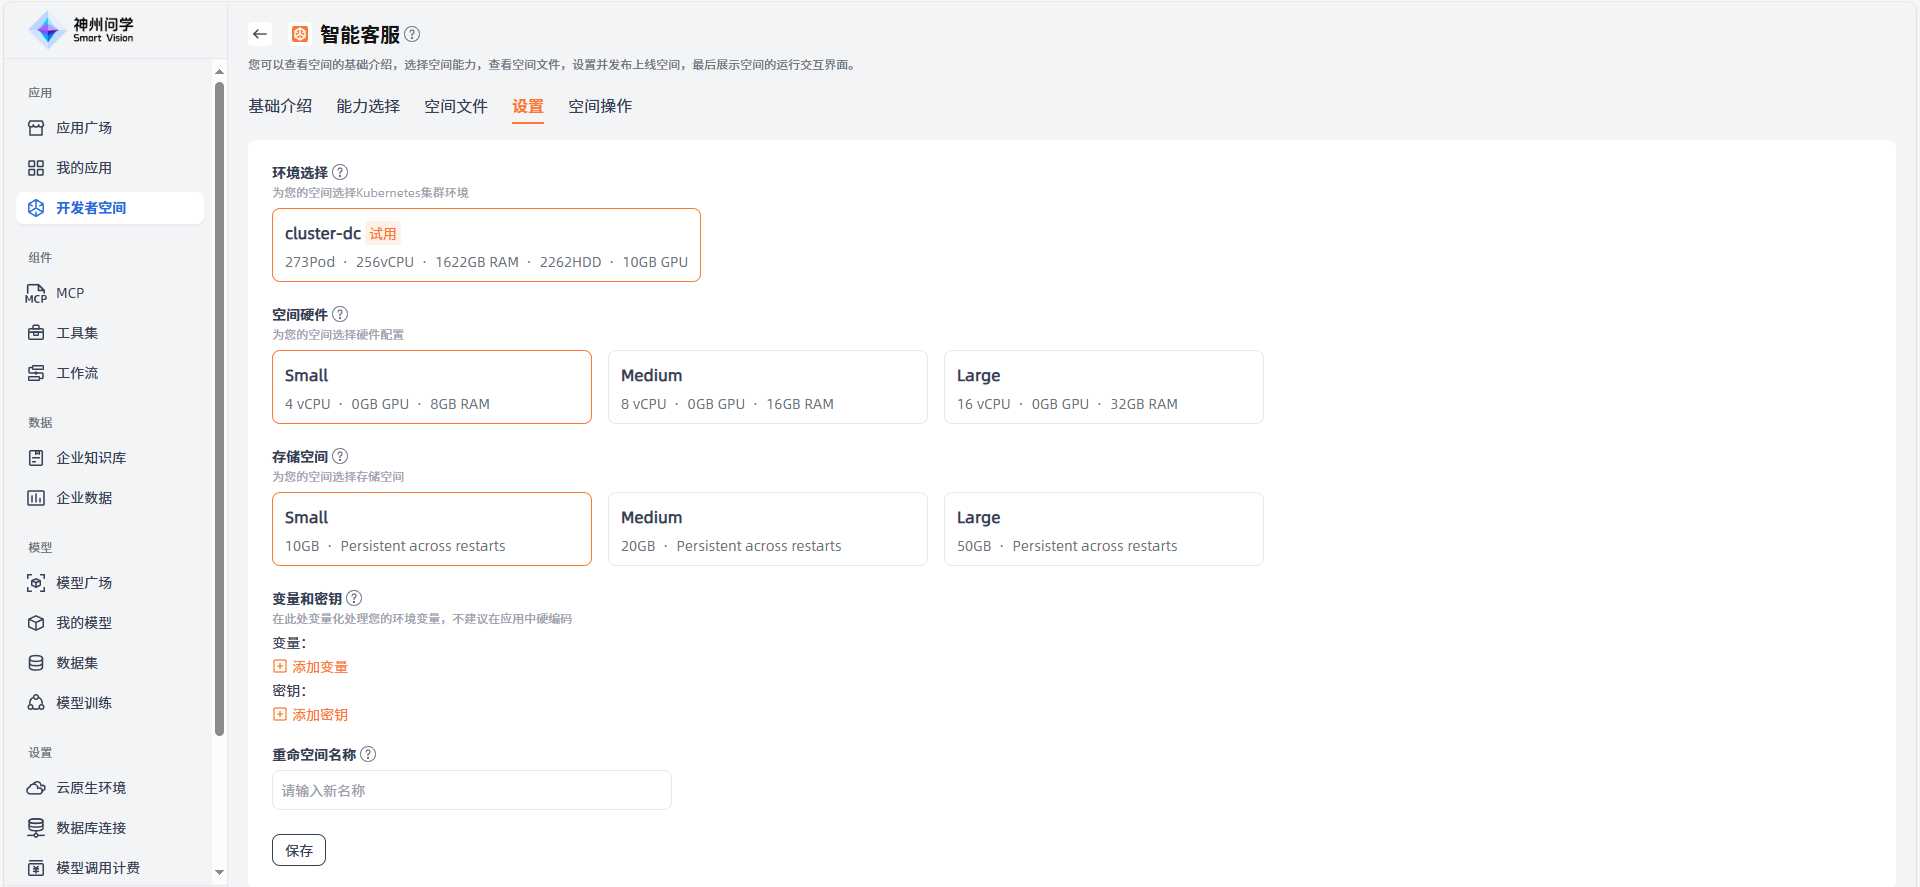Select the Medium 20GB storage option
The image size is (1920, 887).
pos(767,529)
